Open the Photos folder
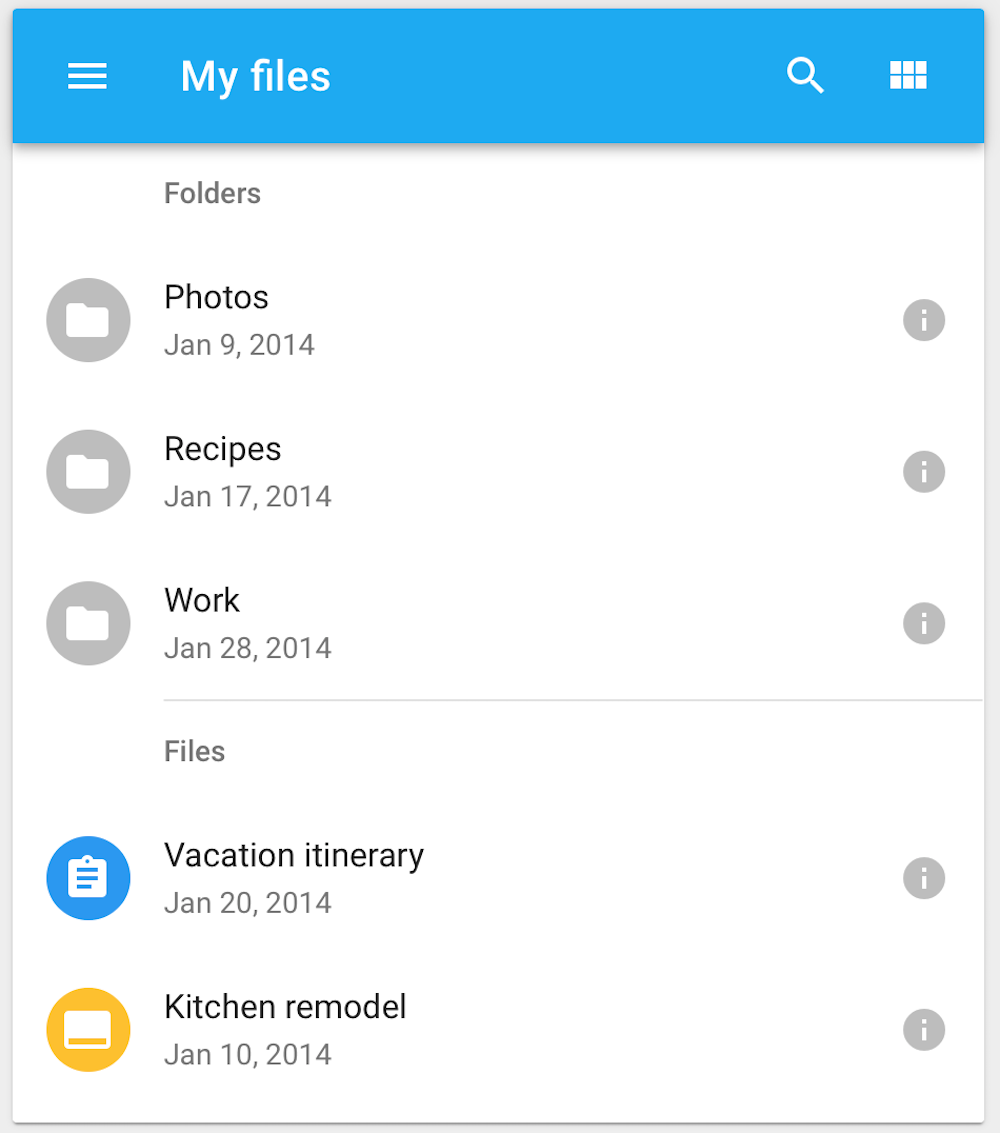This screenshot has height=1133, width=1000. click(499, 320)
